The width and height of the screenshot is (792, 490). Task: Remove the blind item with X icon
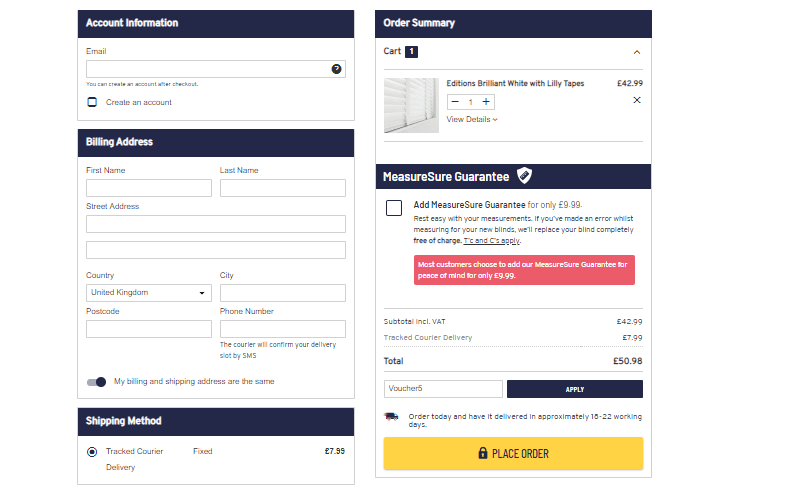tap(637, 100)
